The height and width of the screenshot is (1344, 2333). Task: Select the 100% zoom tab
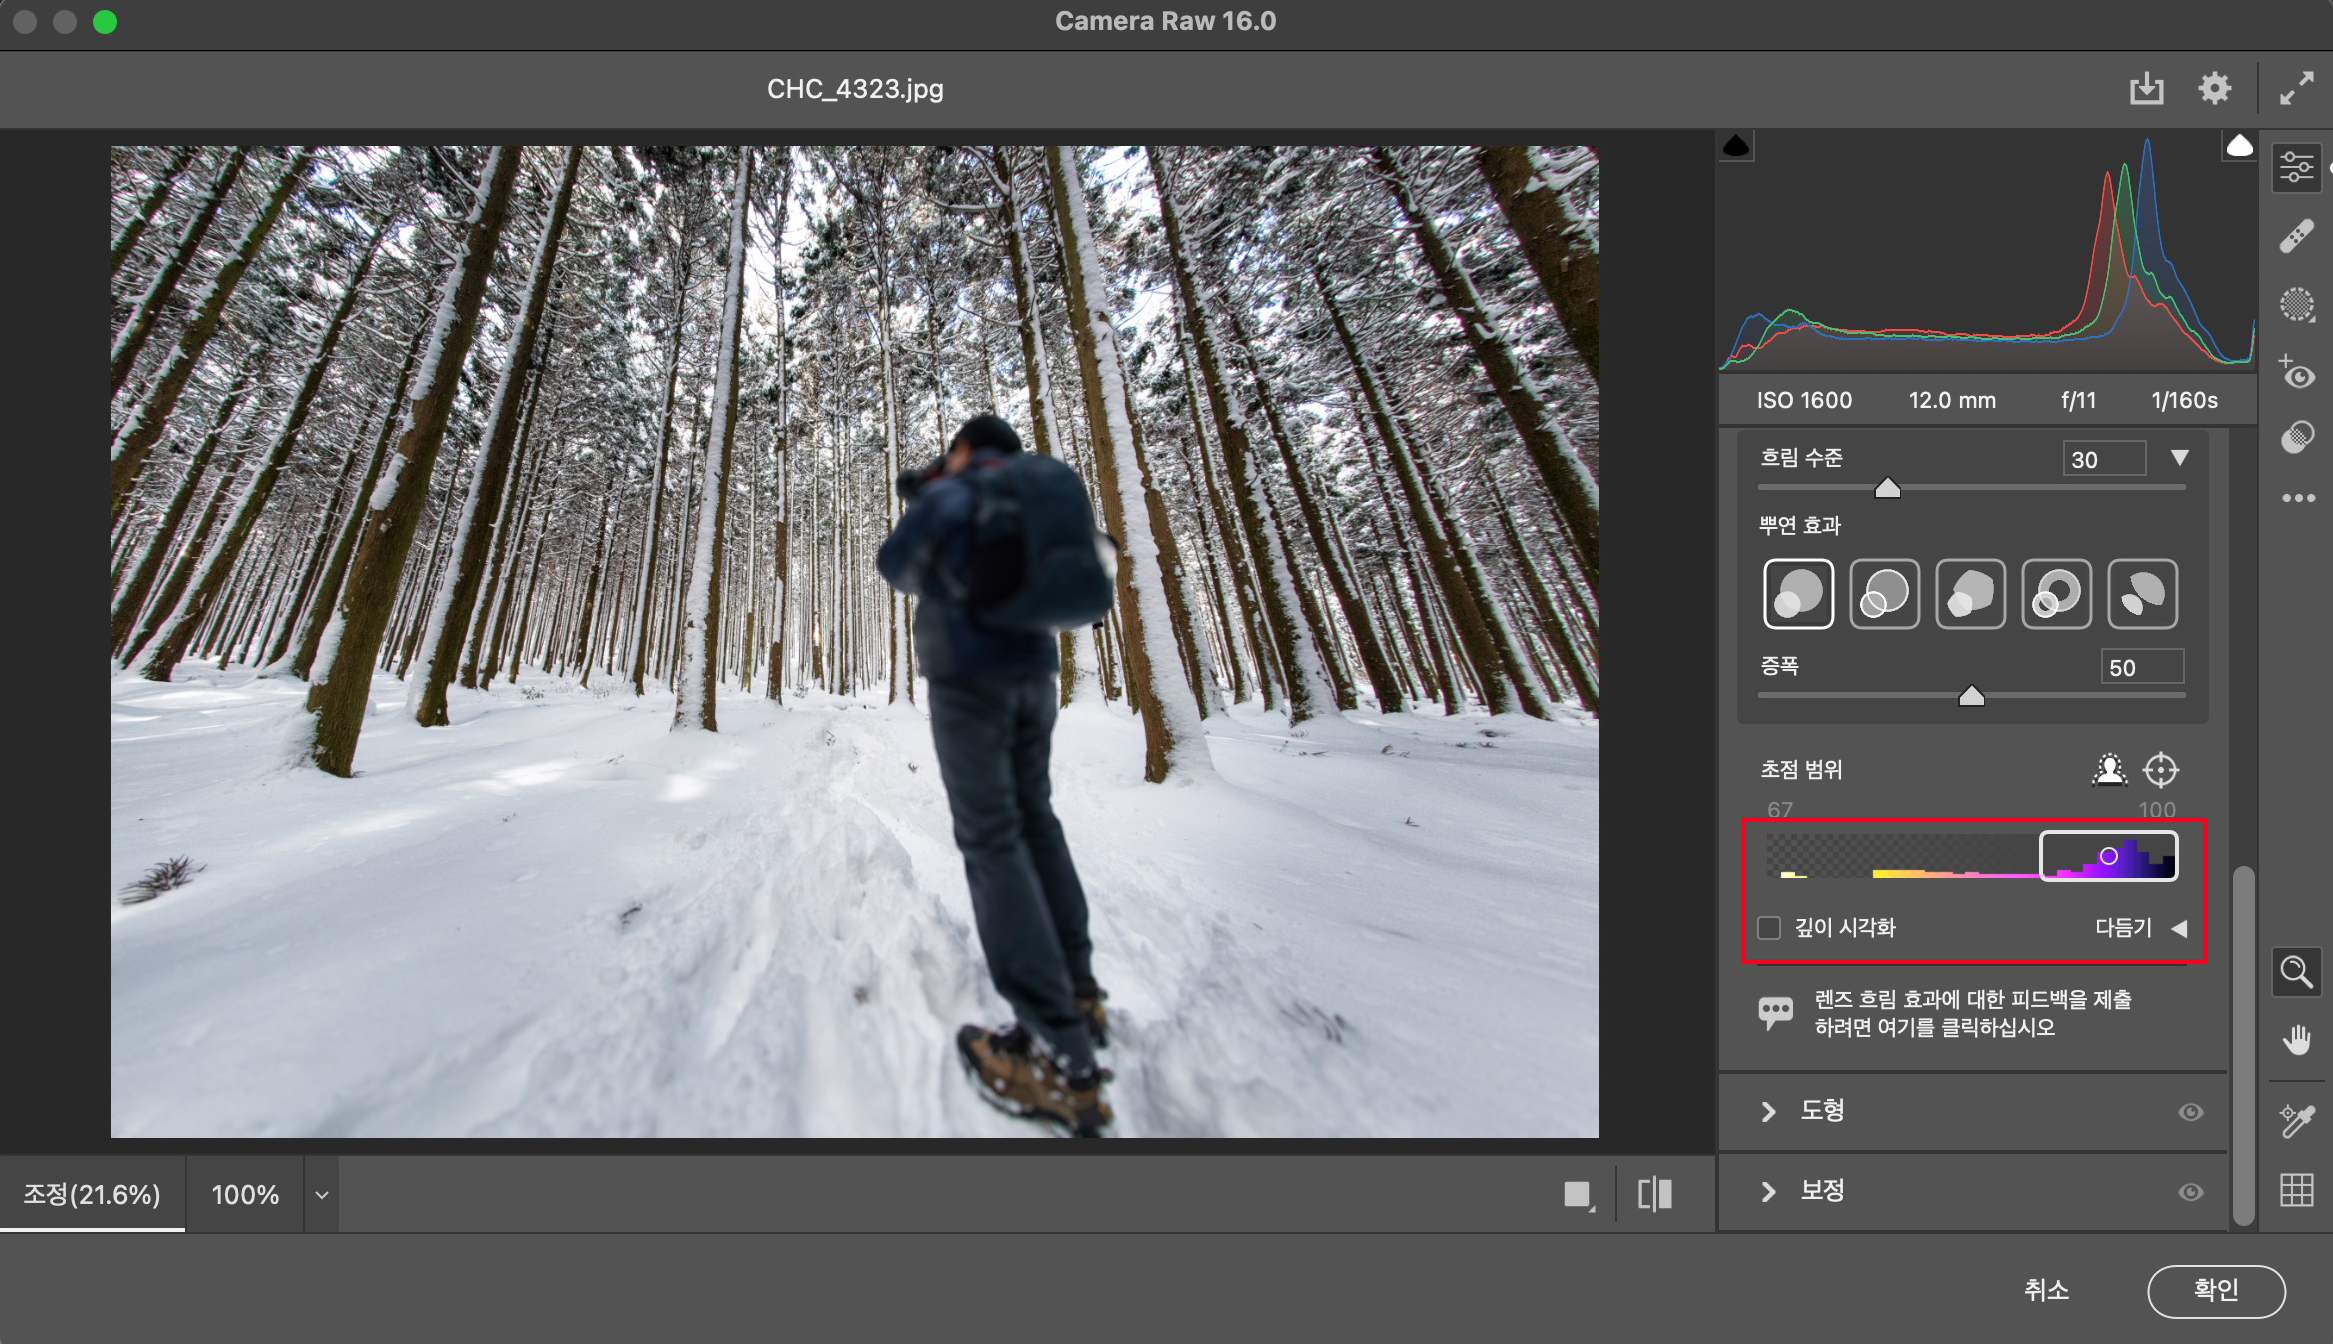[245, 1195]
